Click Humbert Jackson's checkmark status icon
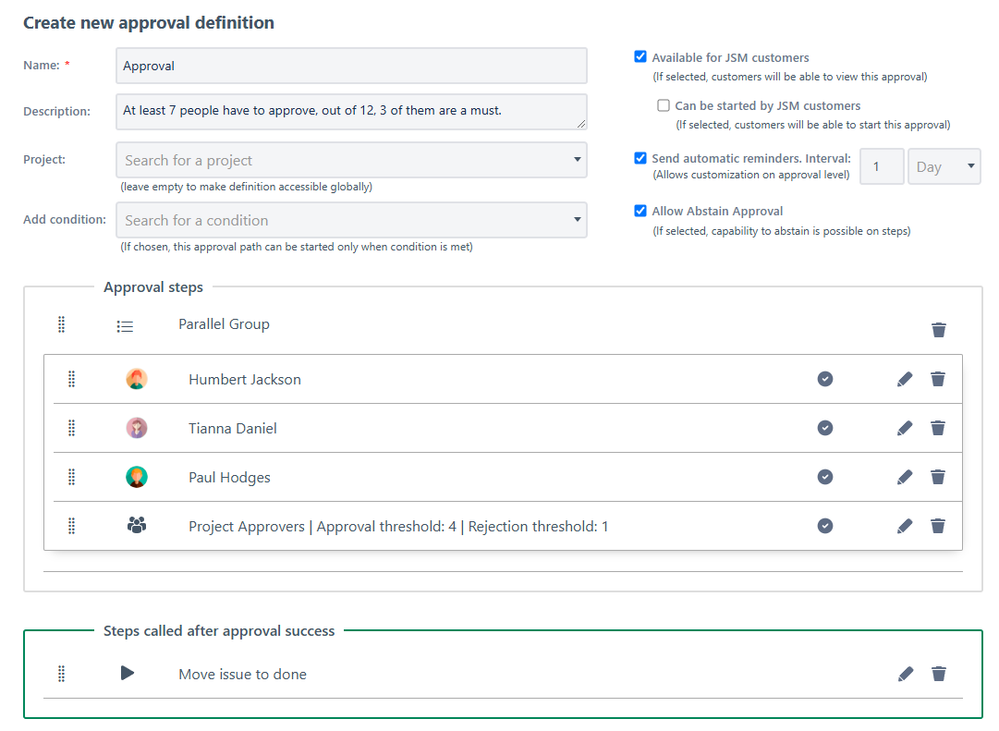The width and height of the screenshot is (999, 731). (x=825, y=379)
